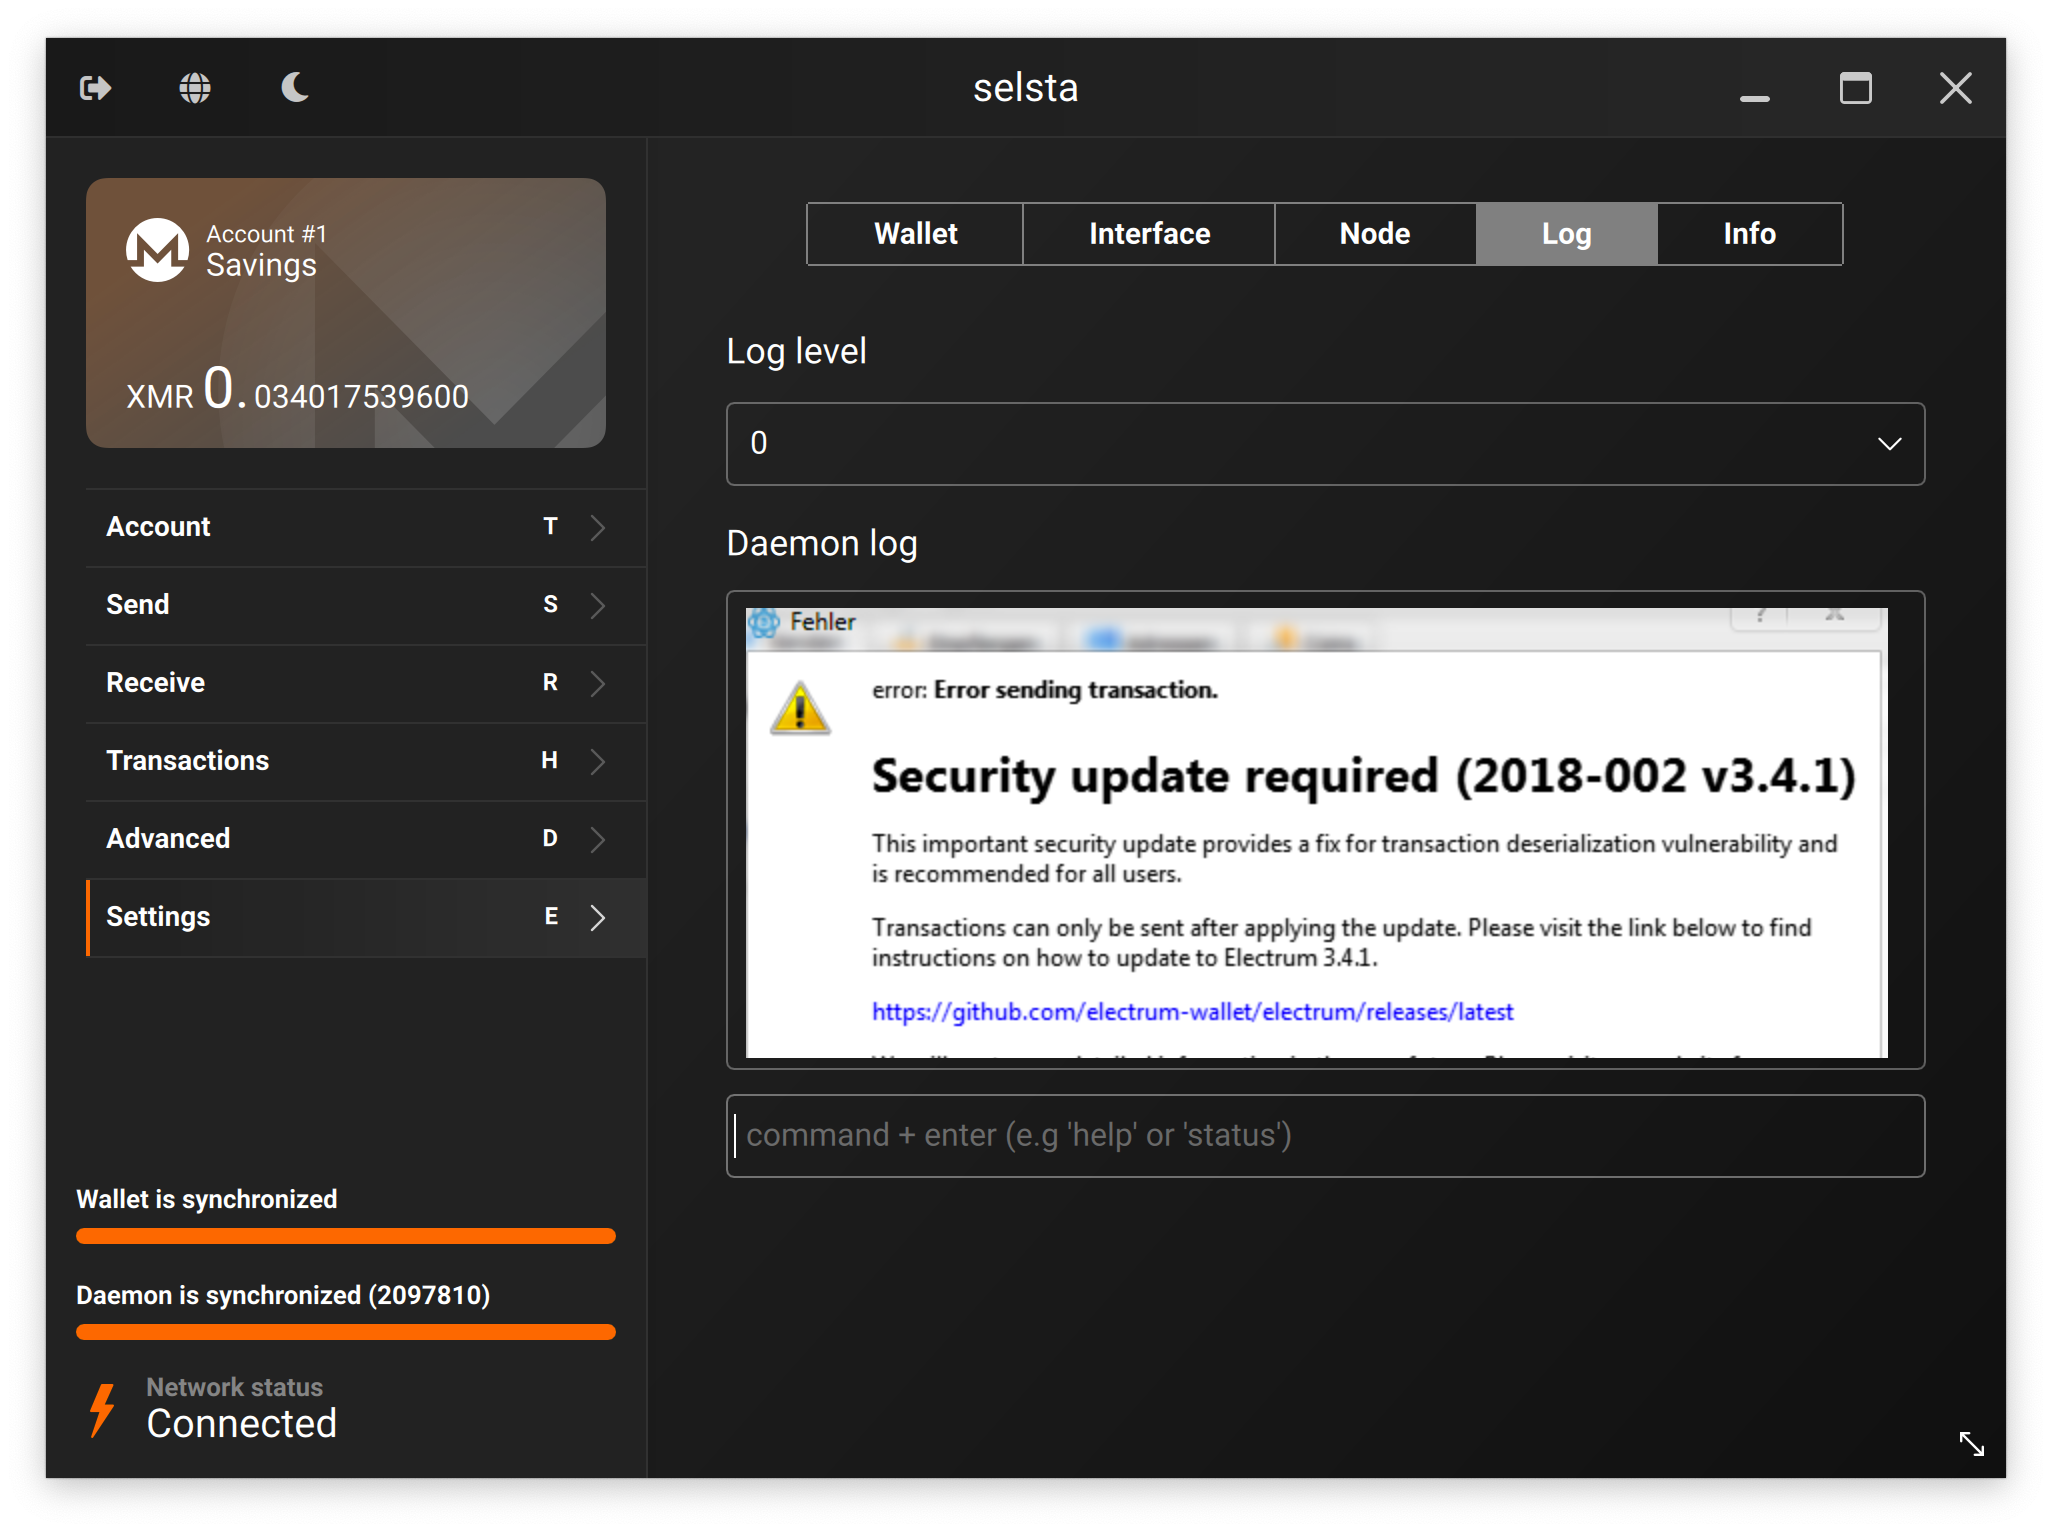
Task: Expand the Receive row chevron
Action: coord(598,683)
